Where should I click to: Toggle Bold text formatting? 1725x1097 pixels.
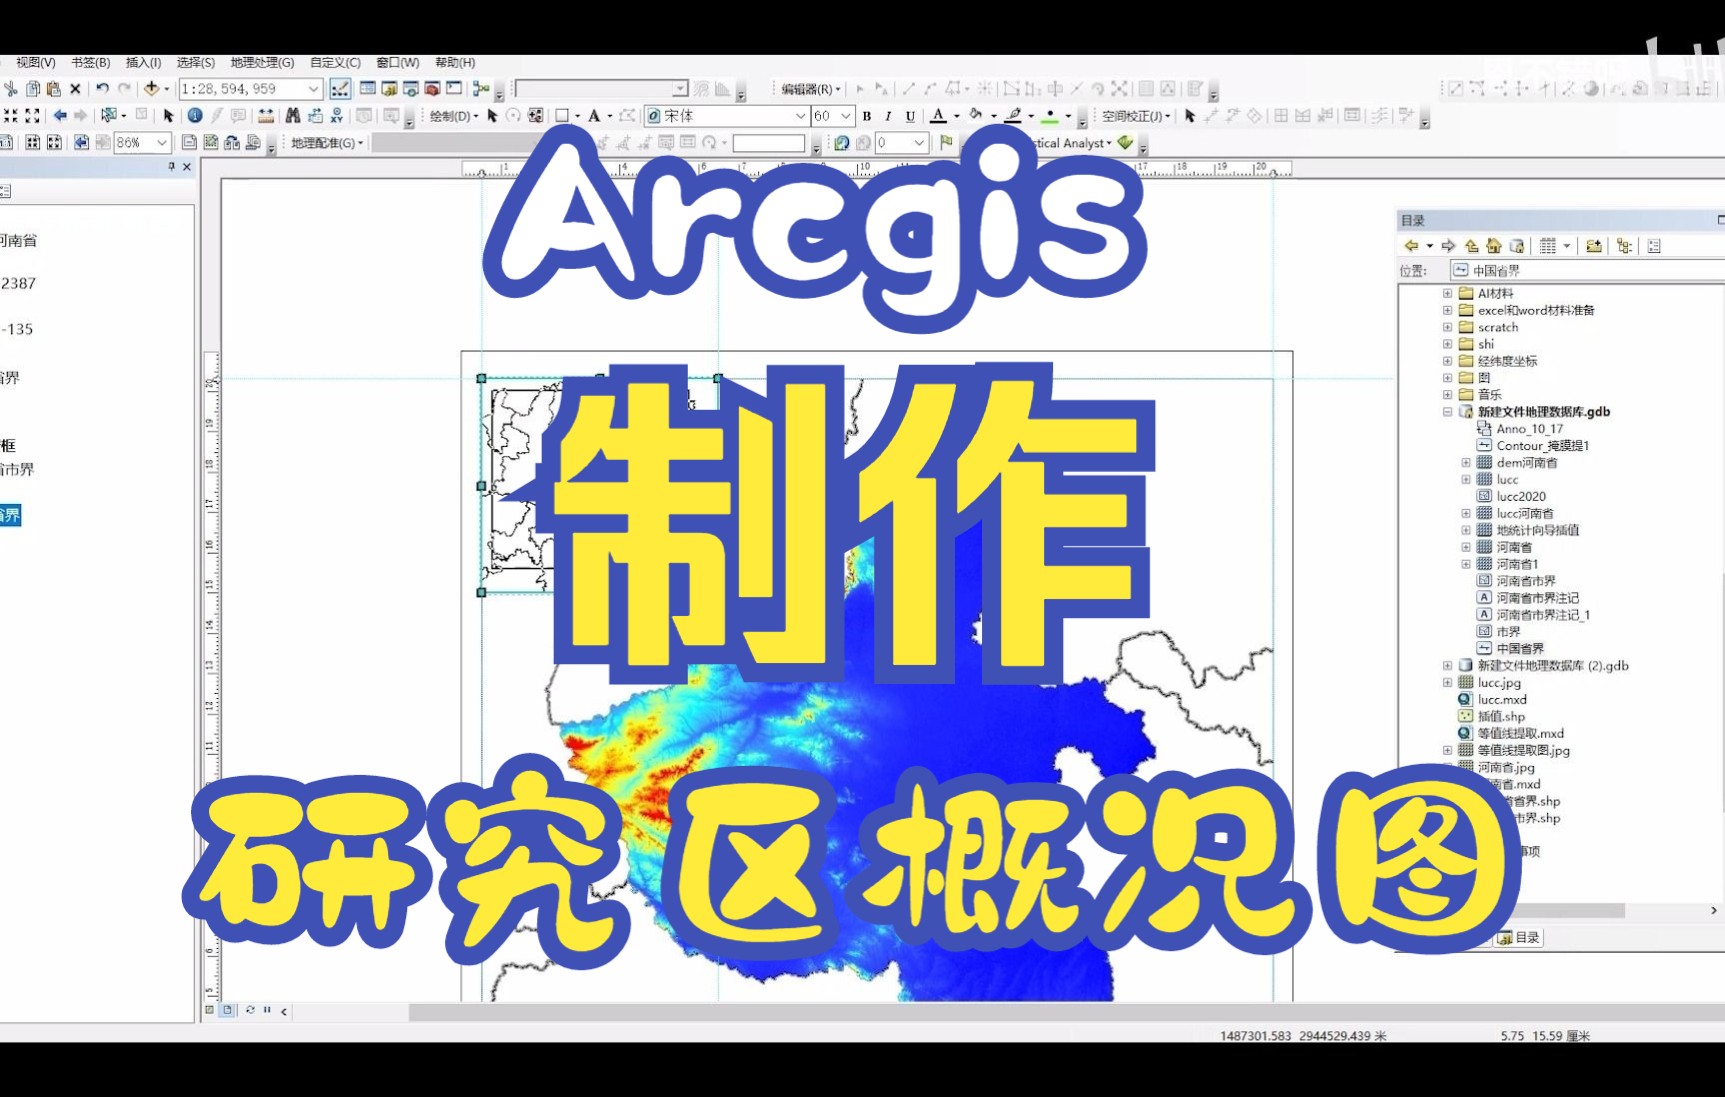(867, 116)
